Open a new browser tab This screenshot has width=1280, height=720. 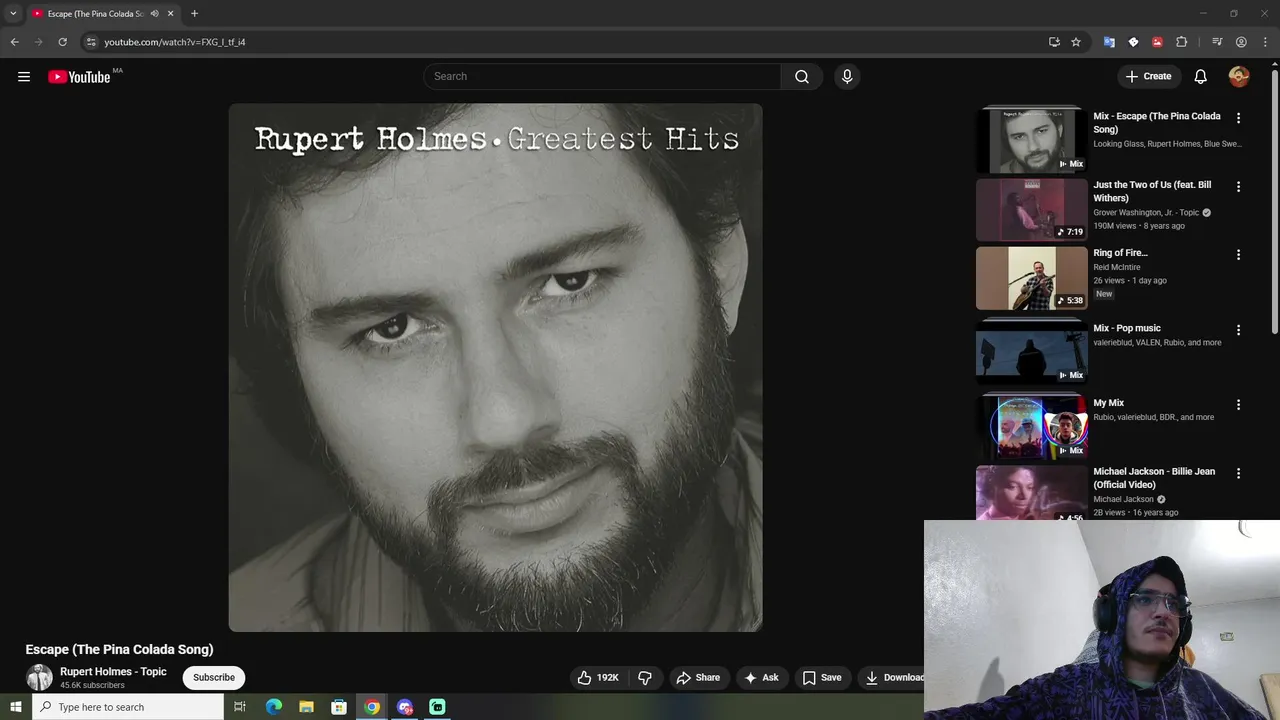(194, 14)
